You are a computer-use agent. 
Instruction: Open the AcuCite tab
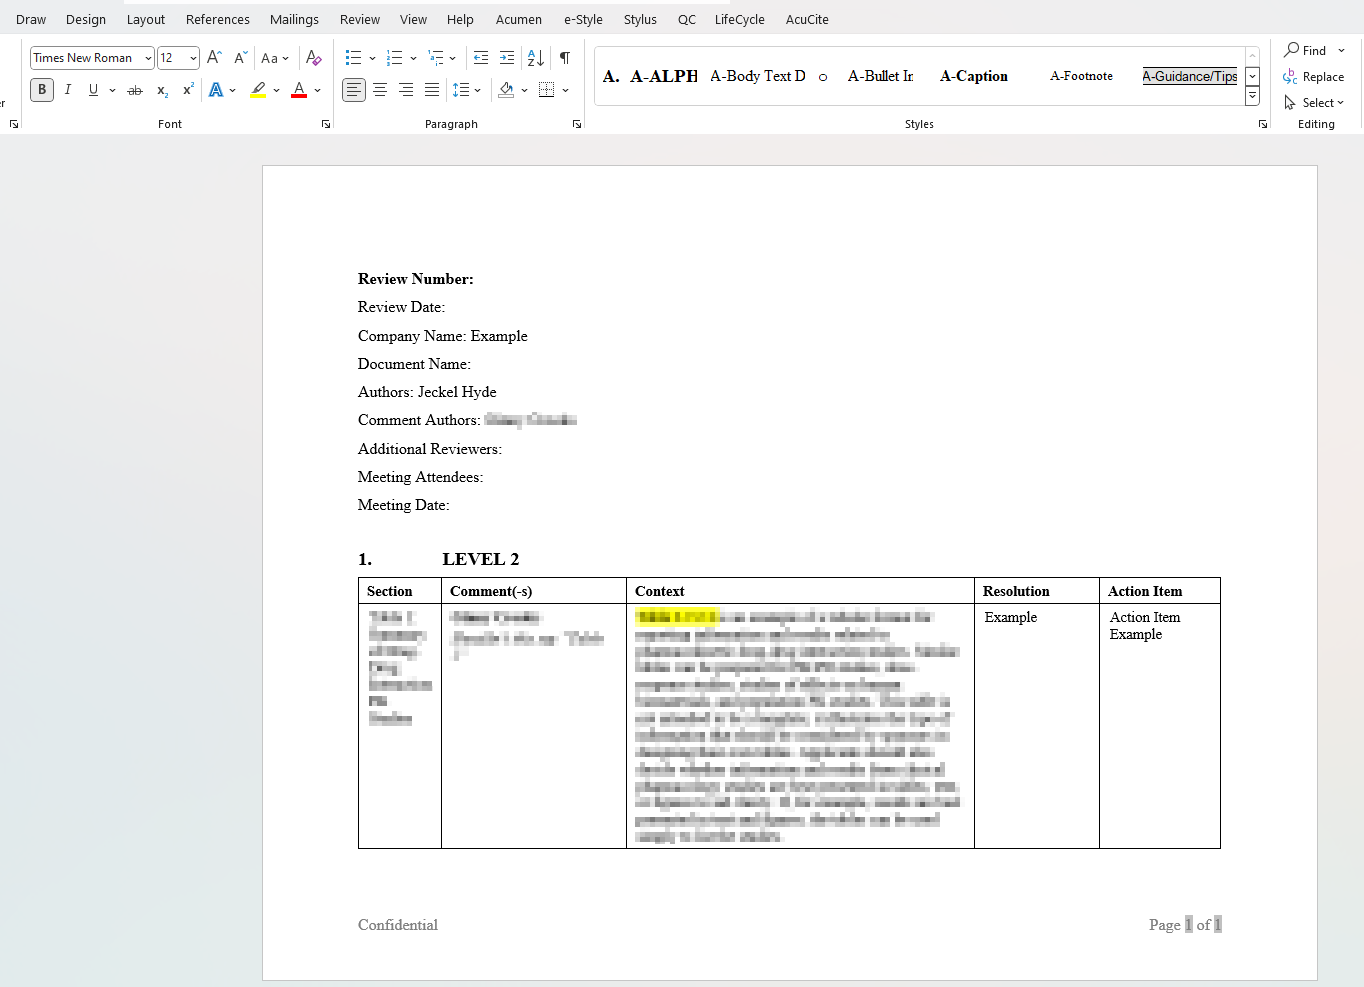[807, 19]
